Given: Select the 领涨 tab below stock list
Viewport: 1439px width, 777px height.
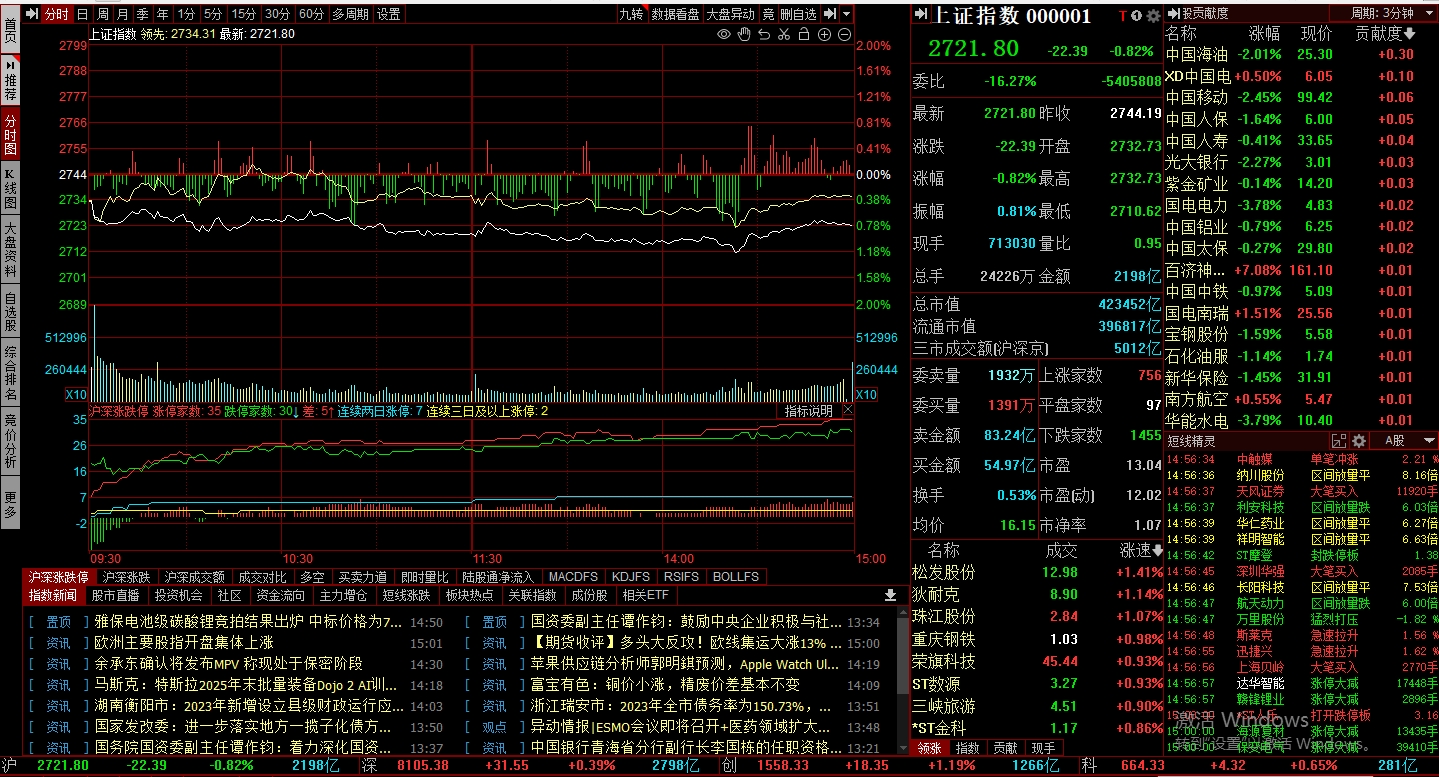Looking at the screenshot, I should (x=930, y=747).
